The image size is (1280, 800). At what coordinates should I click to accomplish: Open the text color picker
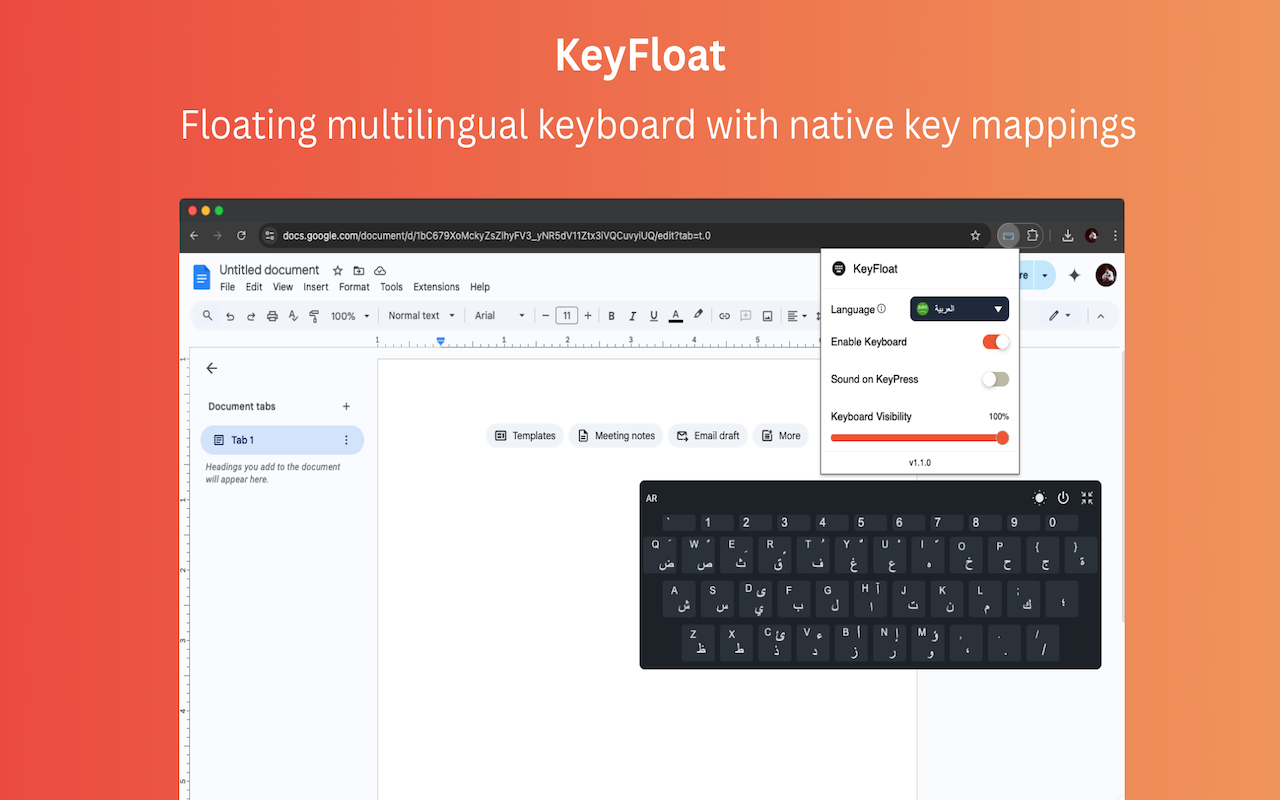676,316
